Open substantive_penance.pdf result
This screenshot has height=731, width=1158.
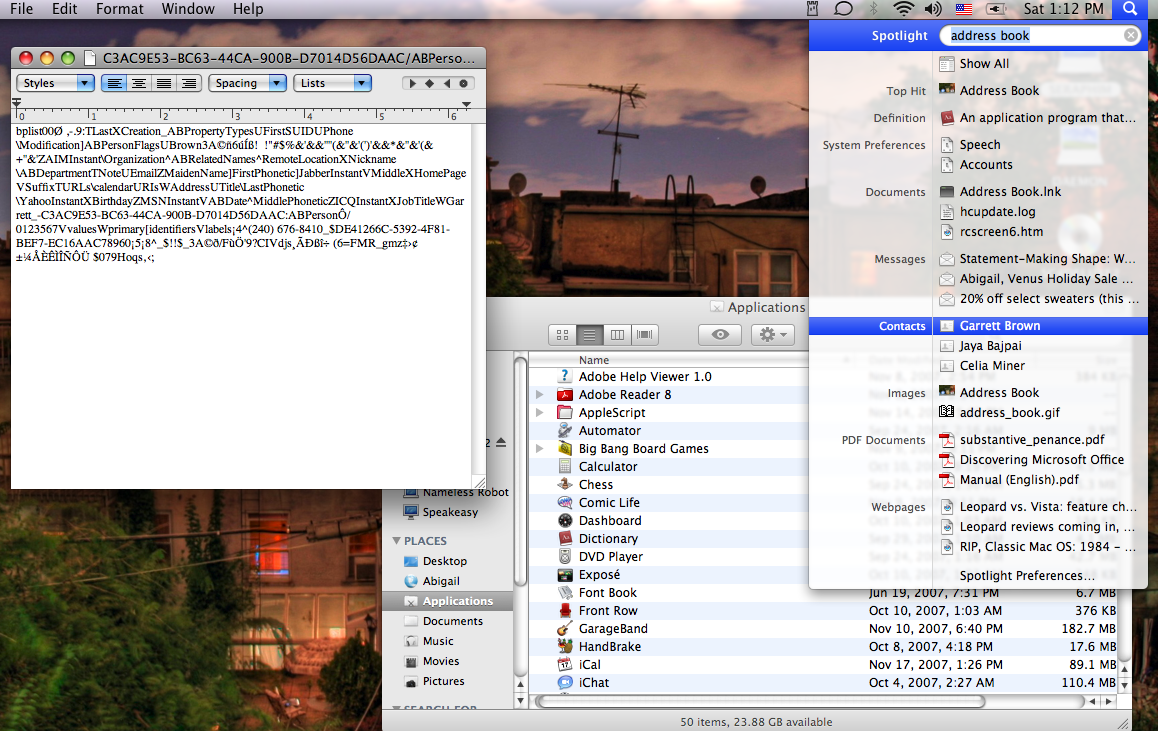(x=1021, y=439)
